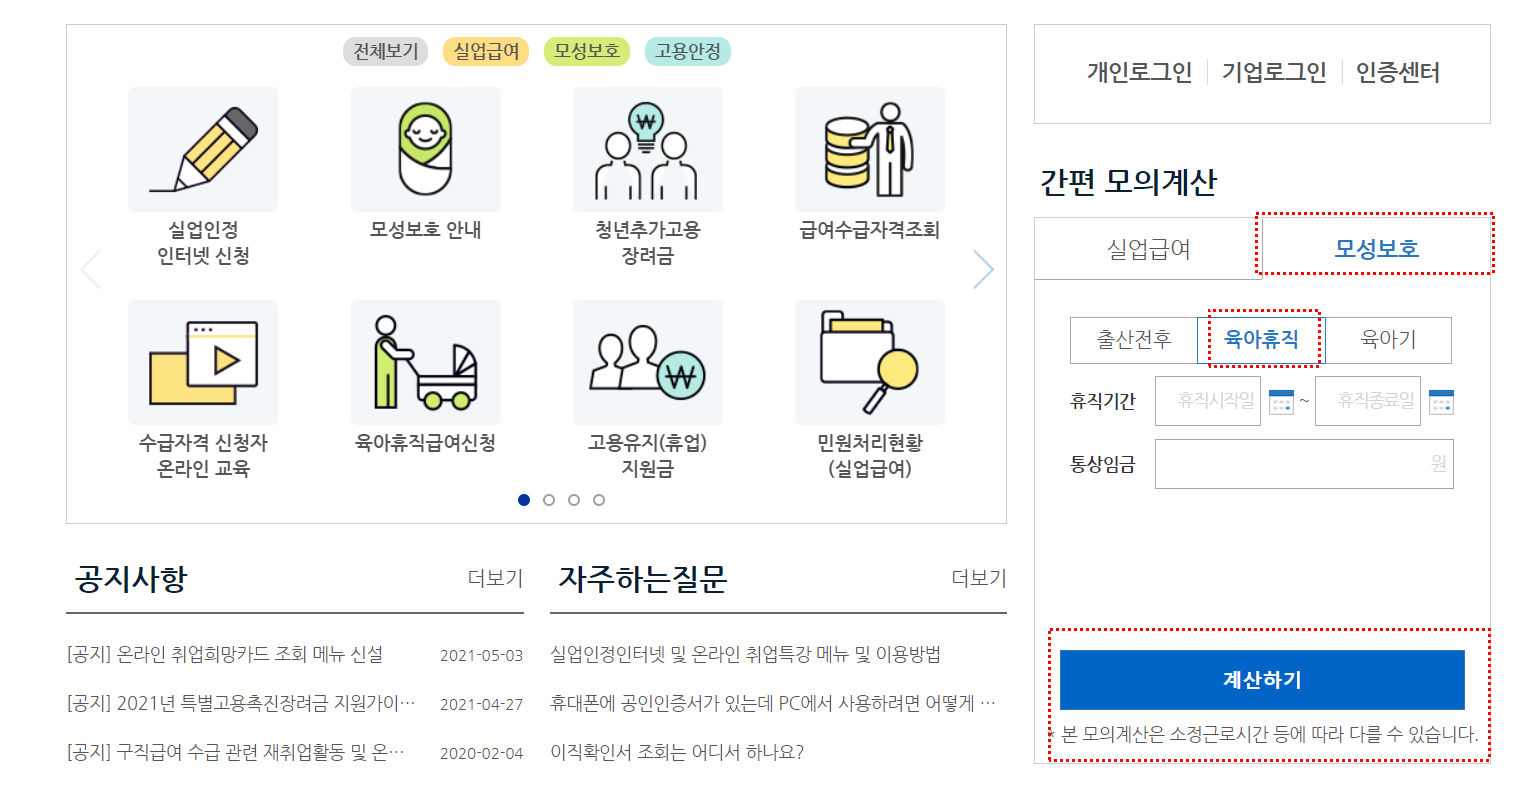Select the 고용유지(휴업) 지원금 icon
The image size is (1517, 789).
tap(647, 362)
